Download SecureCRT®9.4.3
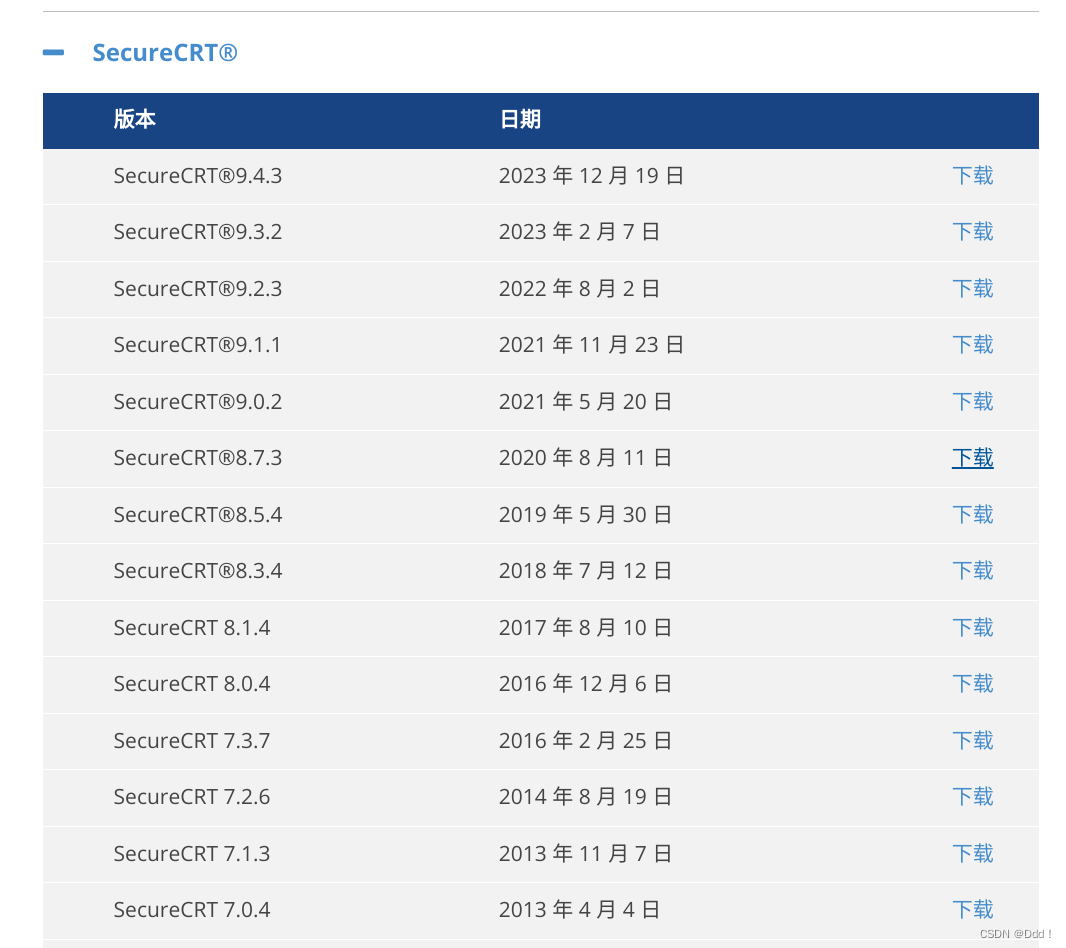Viewport: 1066px width, 948px height. tap(972, 175)
